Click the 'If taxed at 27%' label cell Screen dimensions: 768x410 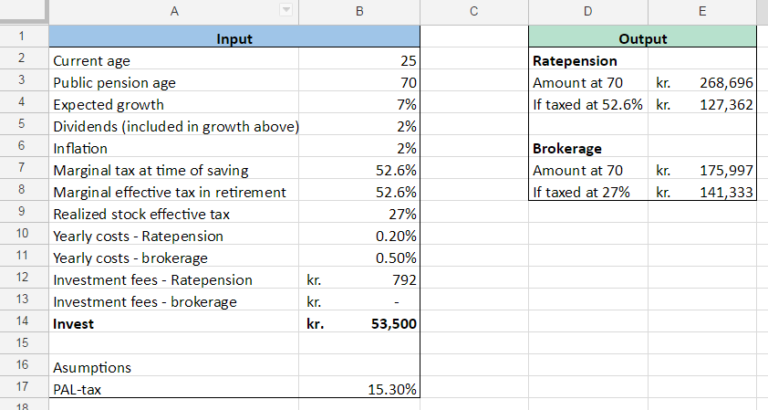[587, 193]
